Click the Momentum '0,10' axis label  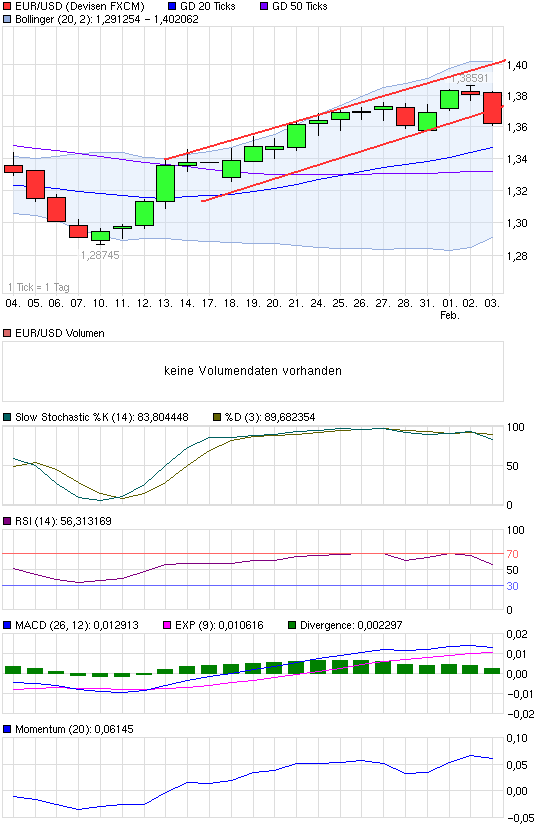pos(517,738)
